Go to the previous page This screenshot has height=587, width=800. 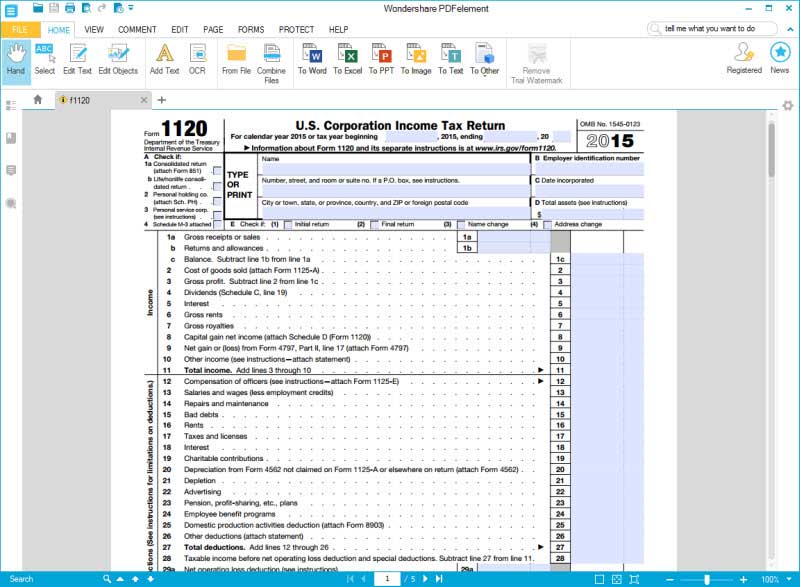(364, 579)
